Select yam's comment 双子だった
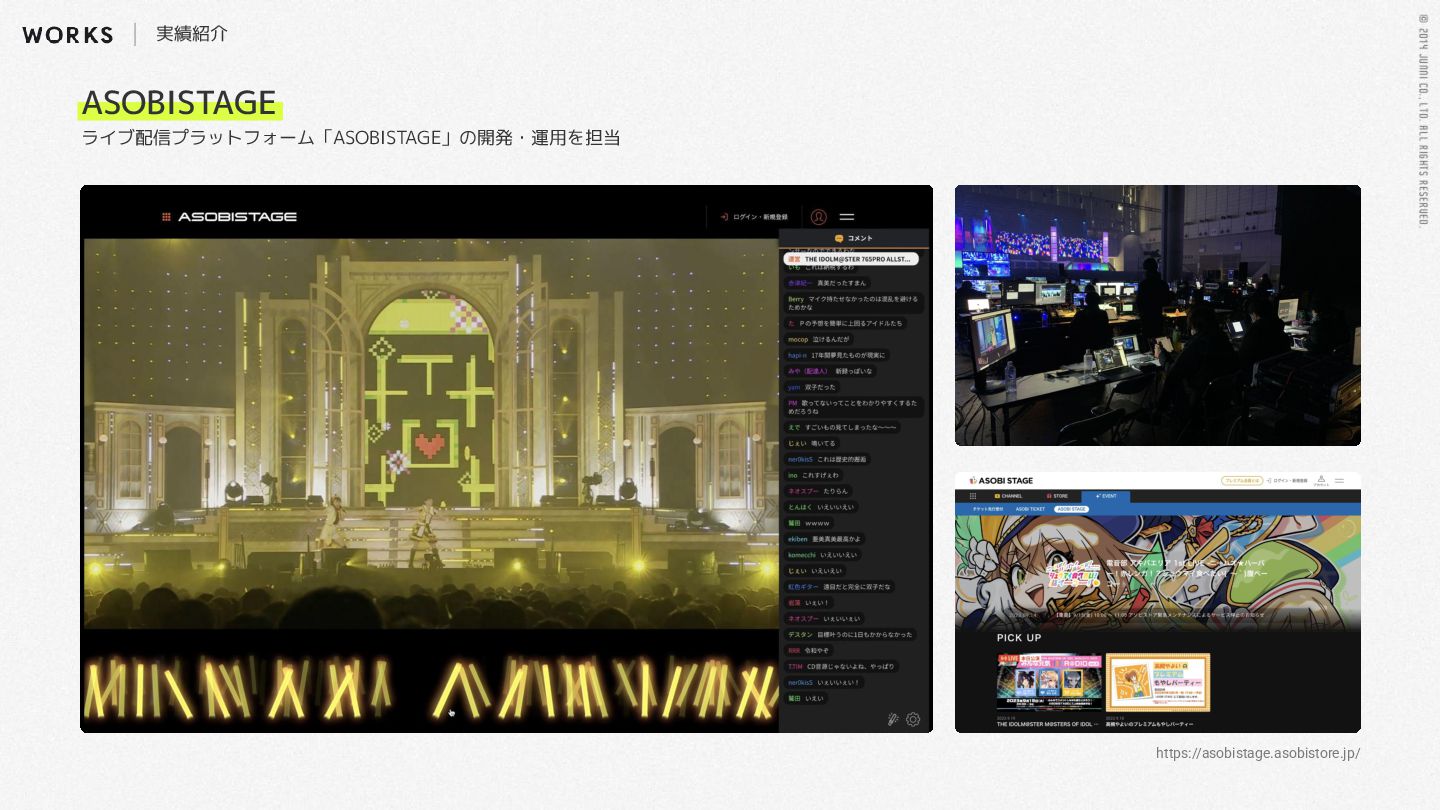The width and height of the screenshot is (1440, 810). coord(812,387)
